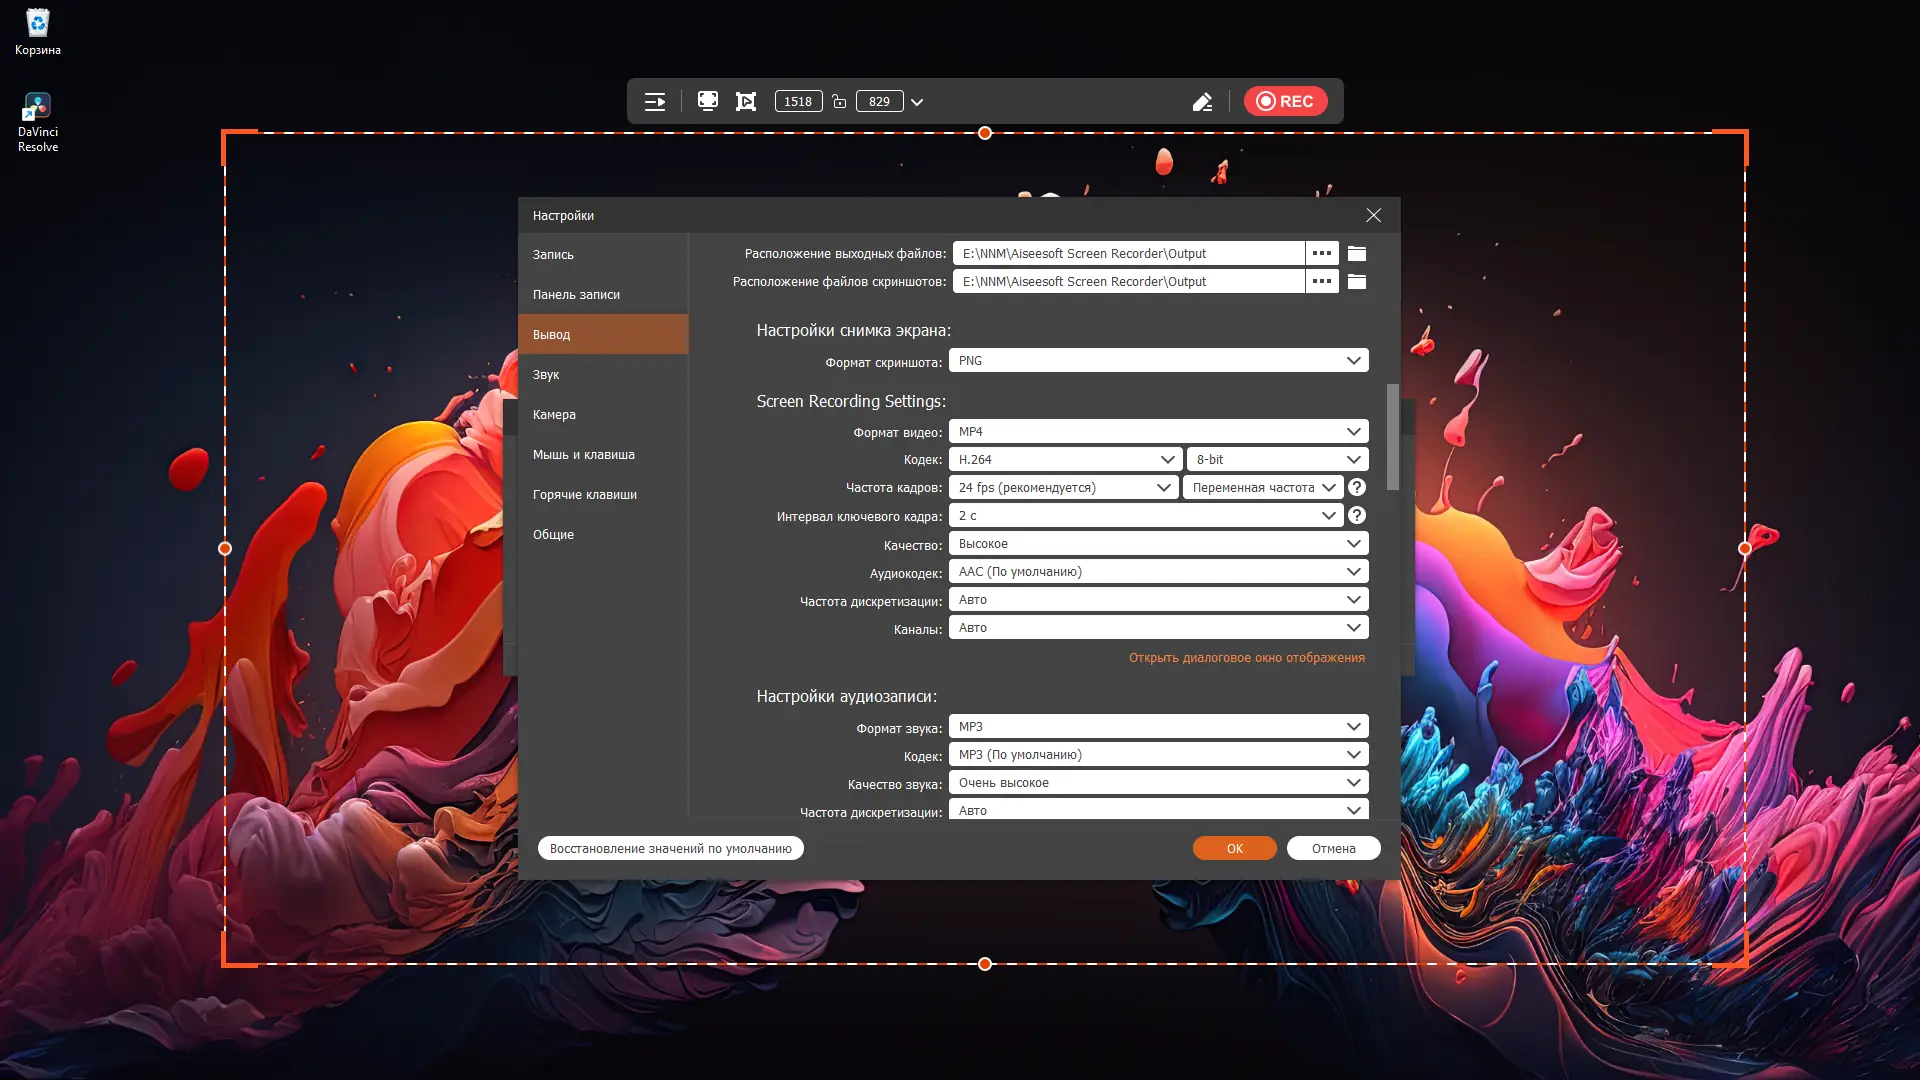Image resolution: width=1920 pixels, height=1080 pixels.
Task: Click the settings panel vertical scrollbar
Action: click(1393, 437)
